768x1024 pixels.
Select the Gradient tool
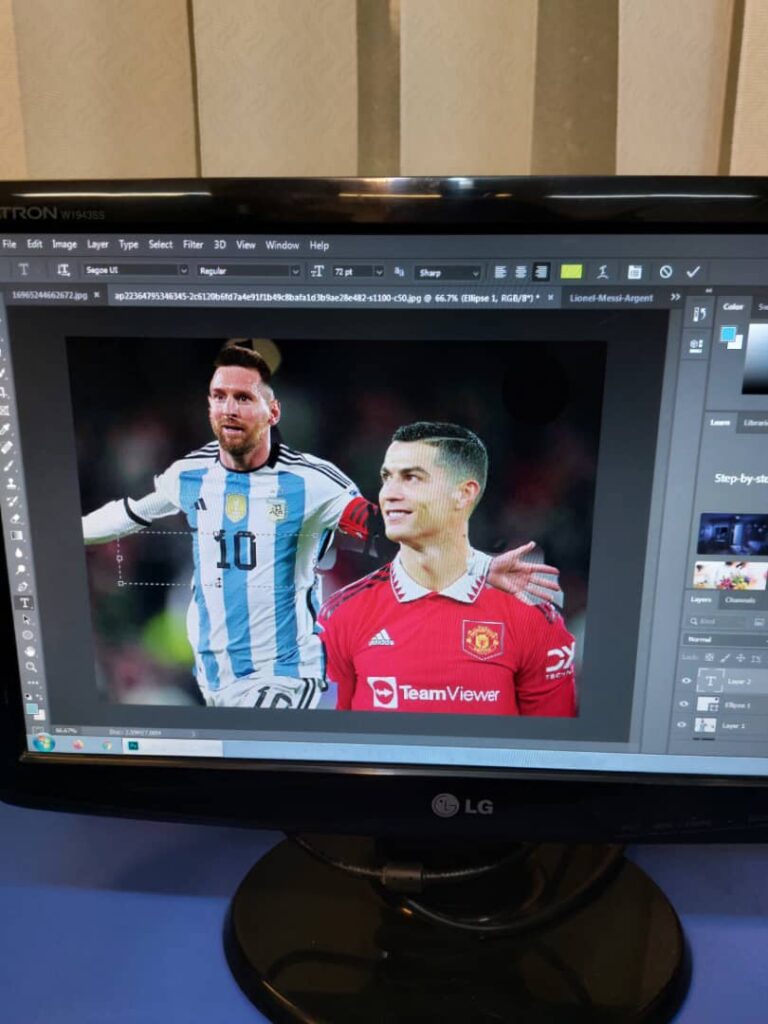(x=15, y=535)
